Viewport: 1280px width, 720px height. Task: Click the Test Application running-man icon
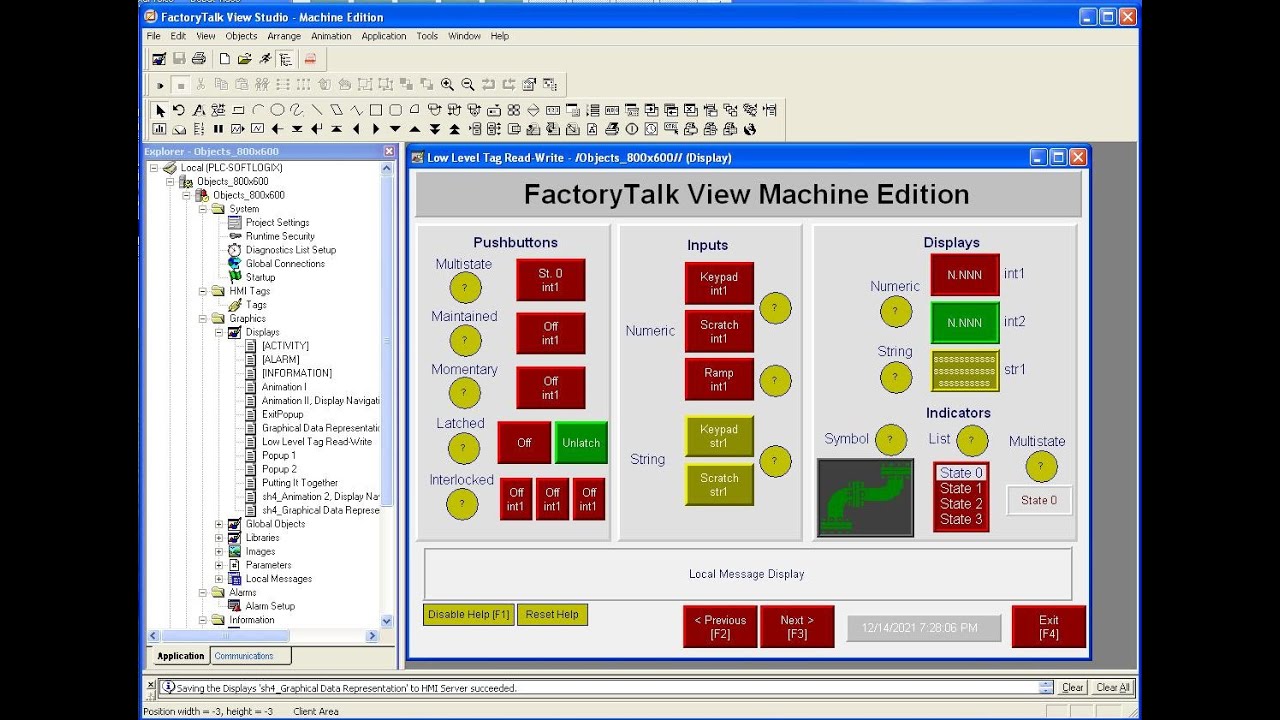[265, 59]
